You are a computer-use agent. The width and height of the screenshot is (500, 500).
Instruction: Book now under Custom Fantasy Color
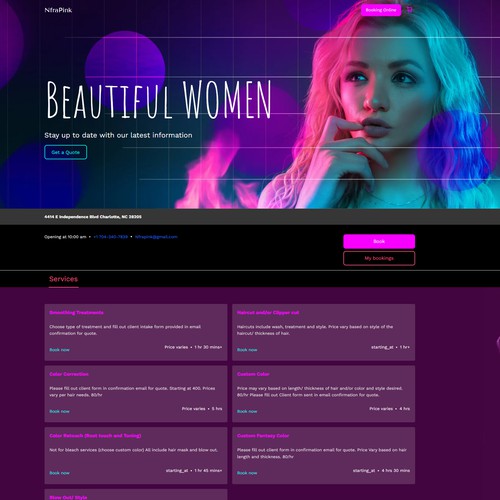[x=247, y=473]
